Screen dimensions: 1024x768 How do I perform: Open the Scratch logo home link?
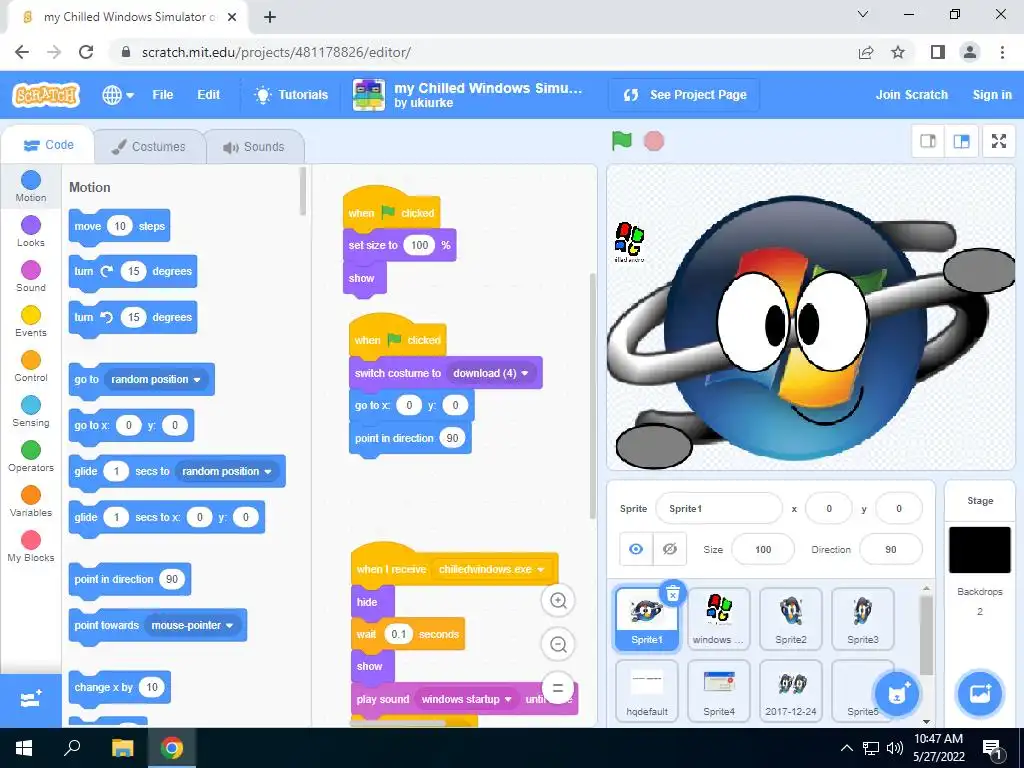click(x=46, y=95)
